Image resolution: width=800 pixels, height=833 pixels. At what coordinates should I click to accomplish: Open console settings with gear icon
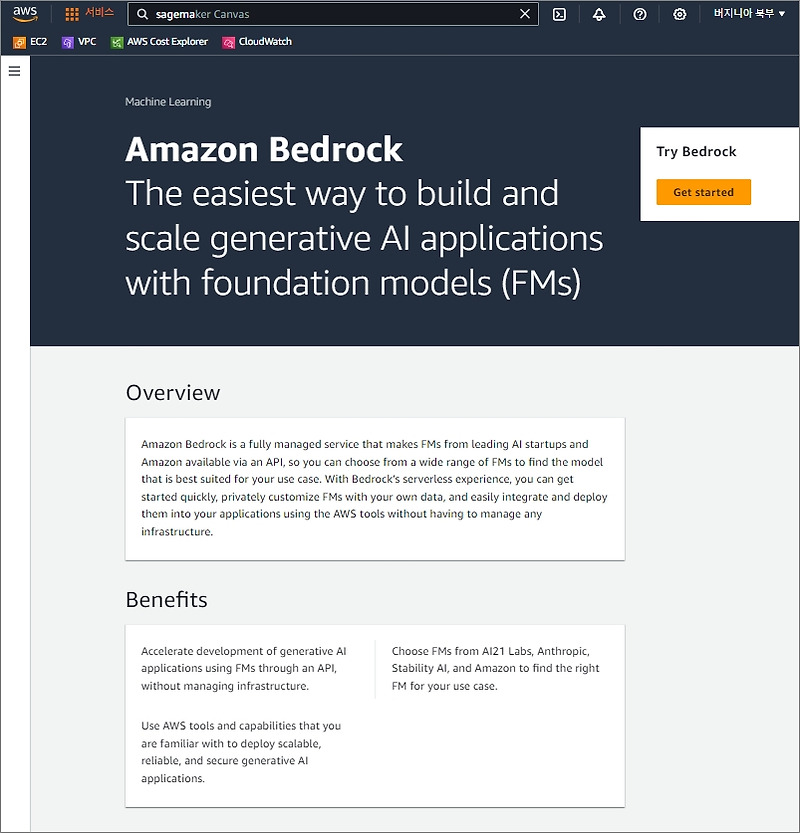click(680, 14)
